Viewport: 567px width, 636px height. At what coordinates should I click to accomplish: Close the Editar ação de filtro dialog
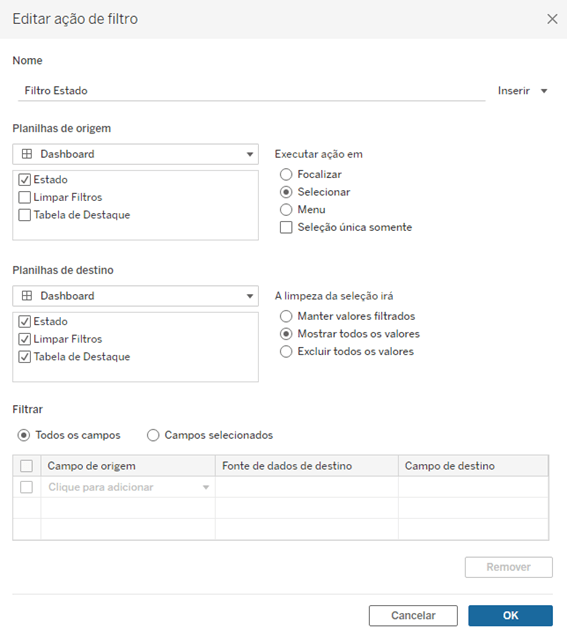tap(552, 19)
